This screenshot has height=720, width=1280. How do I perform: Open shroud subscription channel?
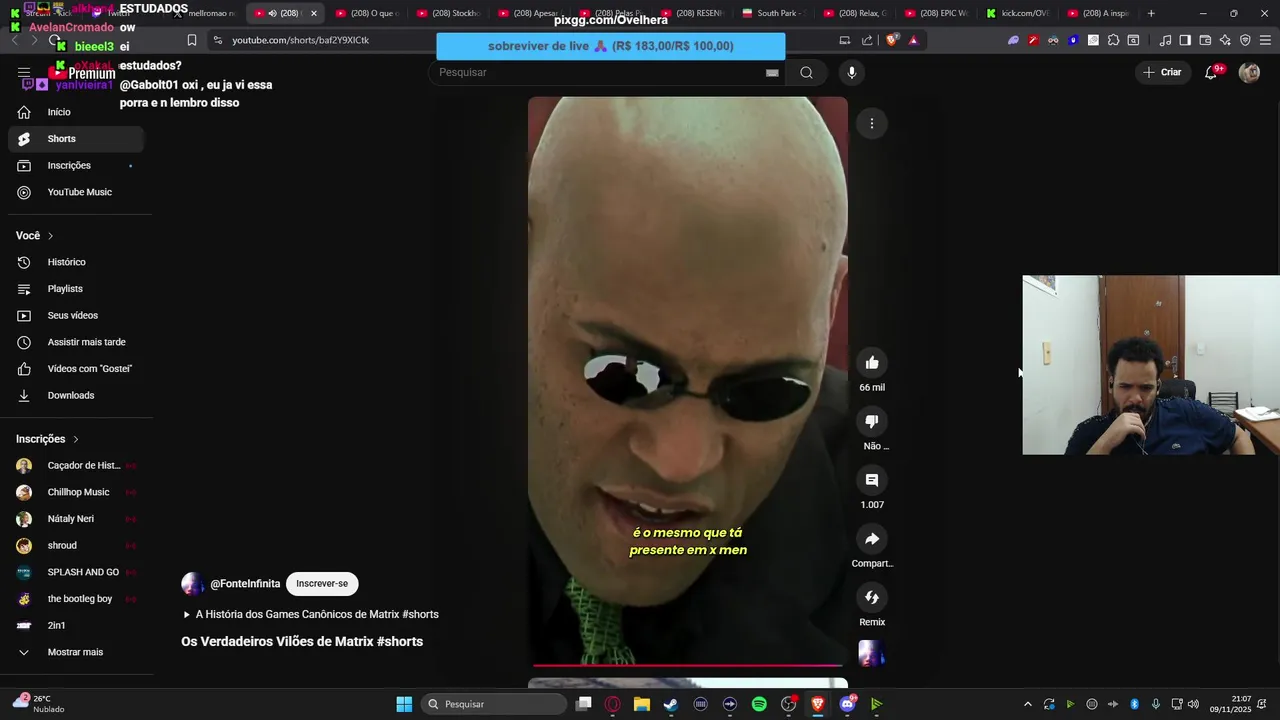point(76,545)
